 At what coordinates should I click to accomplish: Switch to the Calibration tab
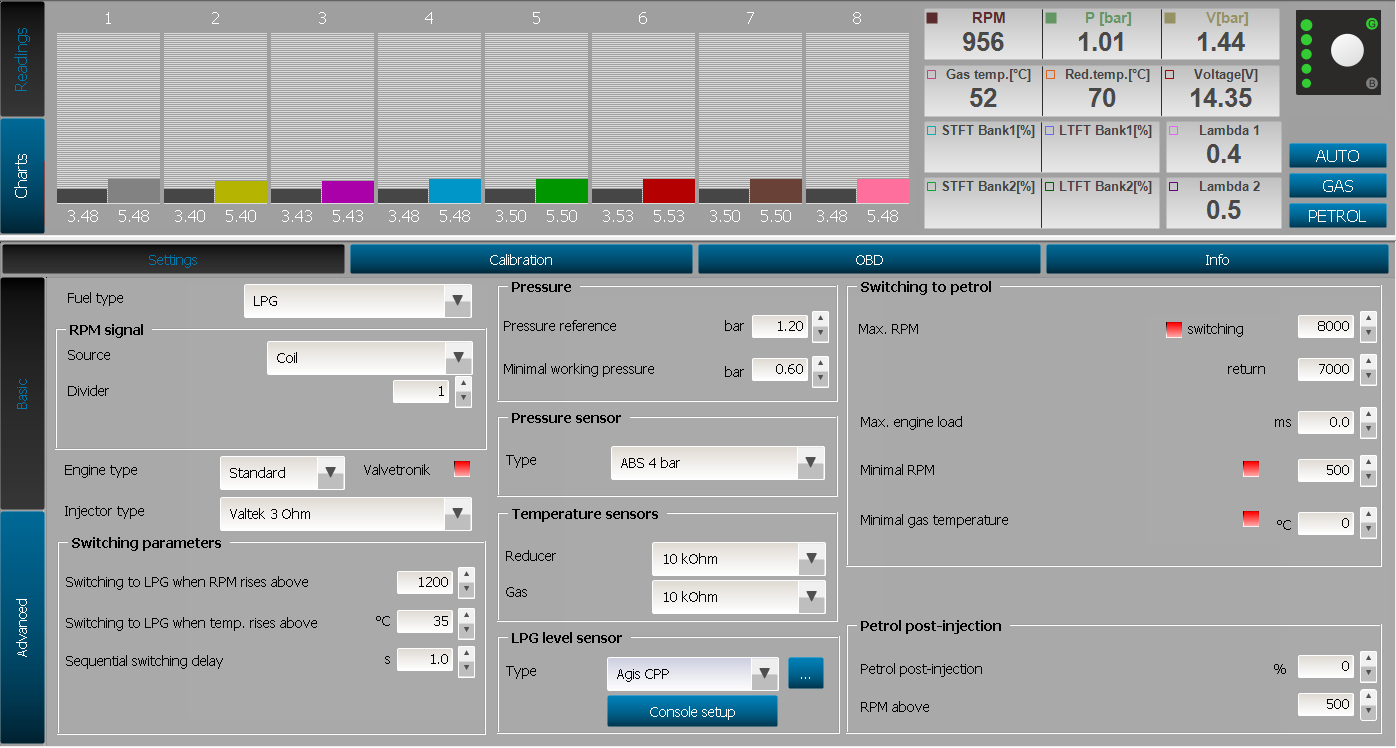[x=521, y=258]
